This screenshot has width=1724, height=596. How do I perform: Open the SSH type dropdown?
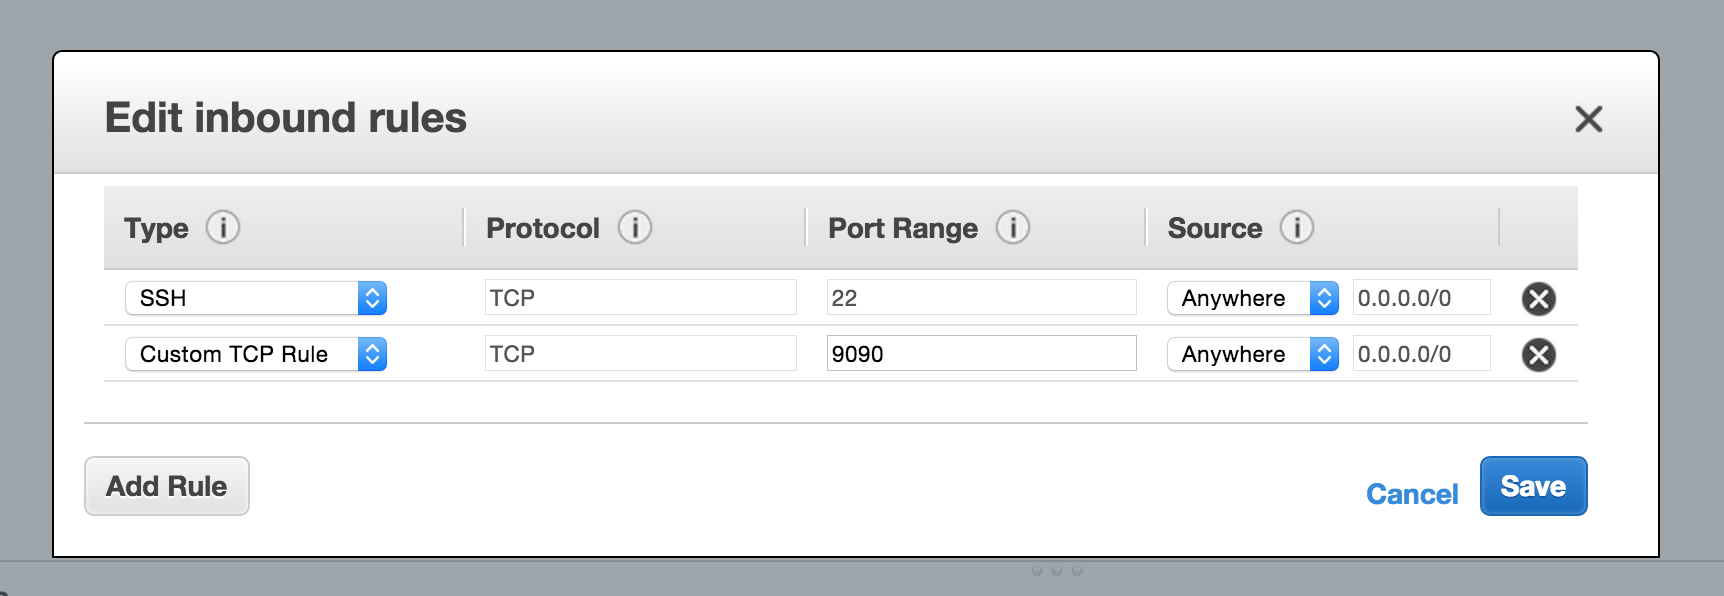tap(256, 298)
